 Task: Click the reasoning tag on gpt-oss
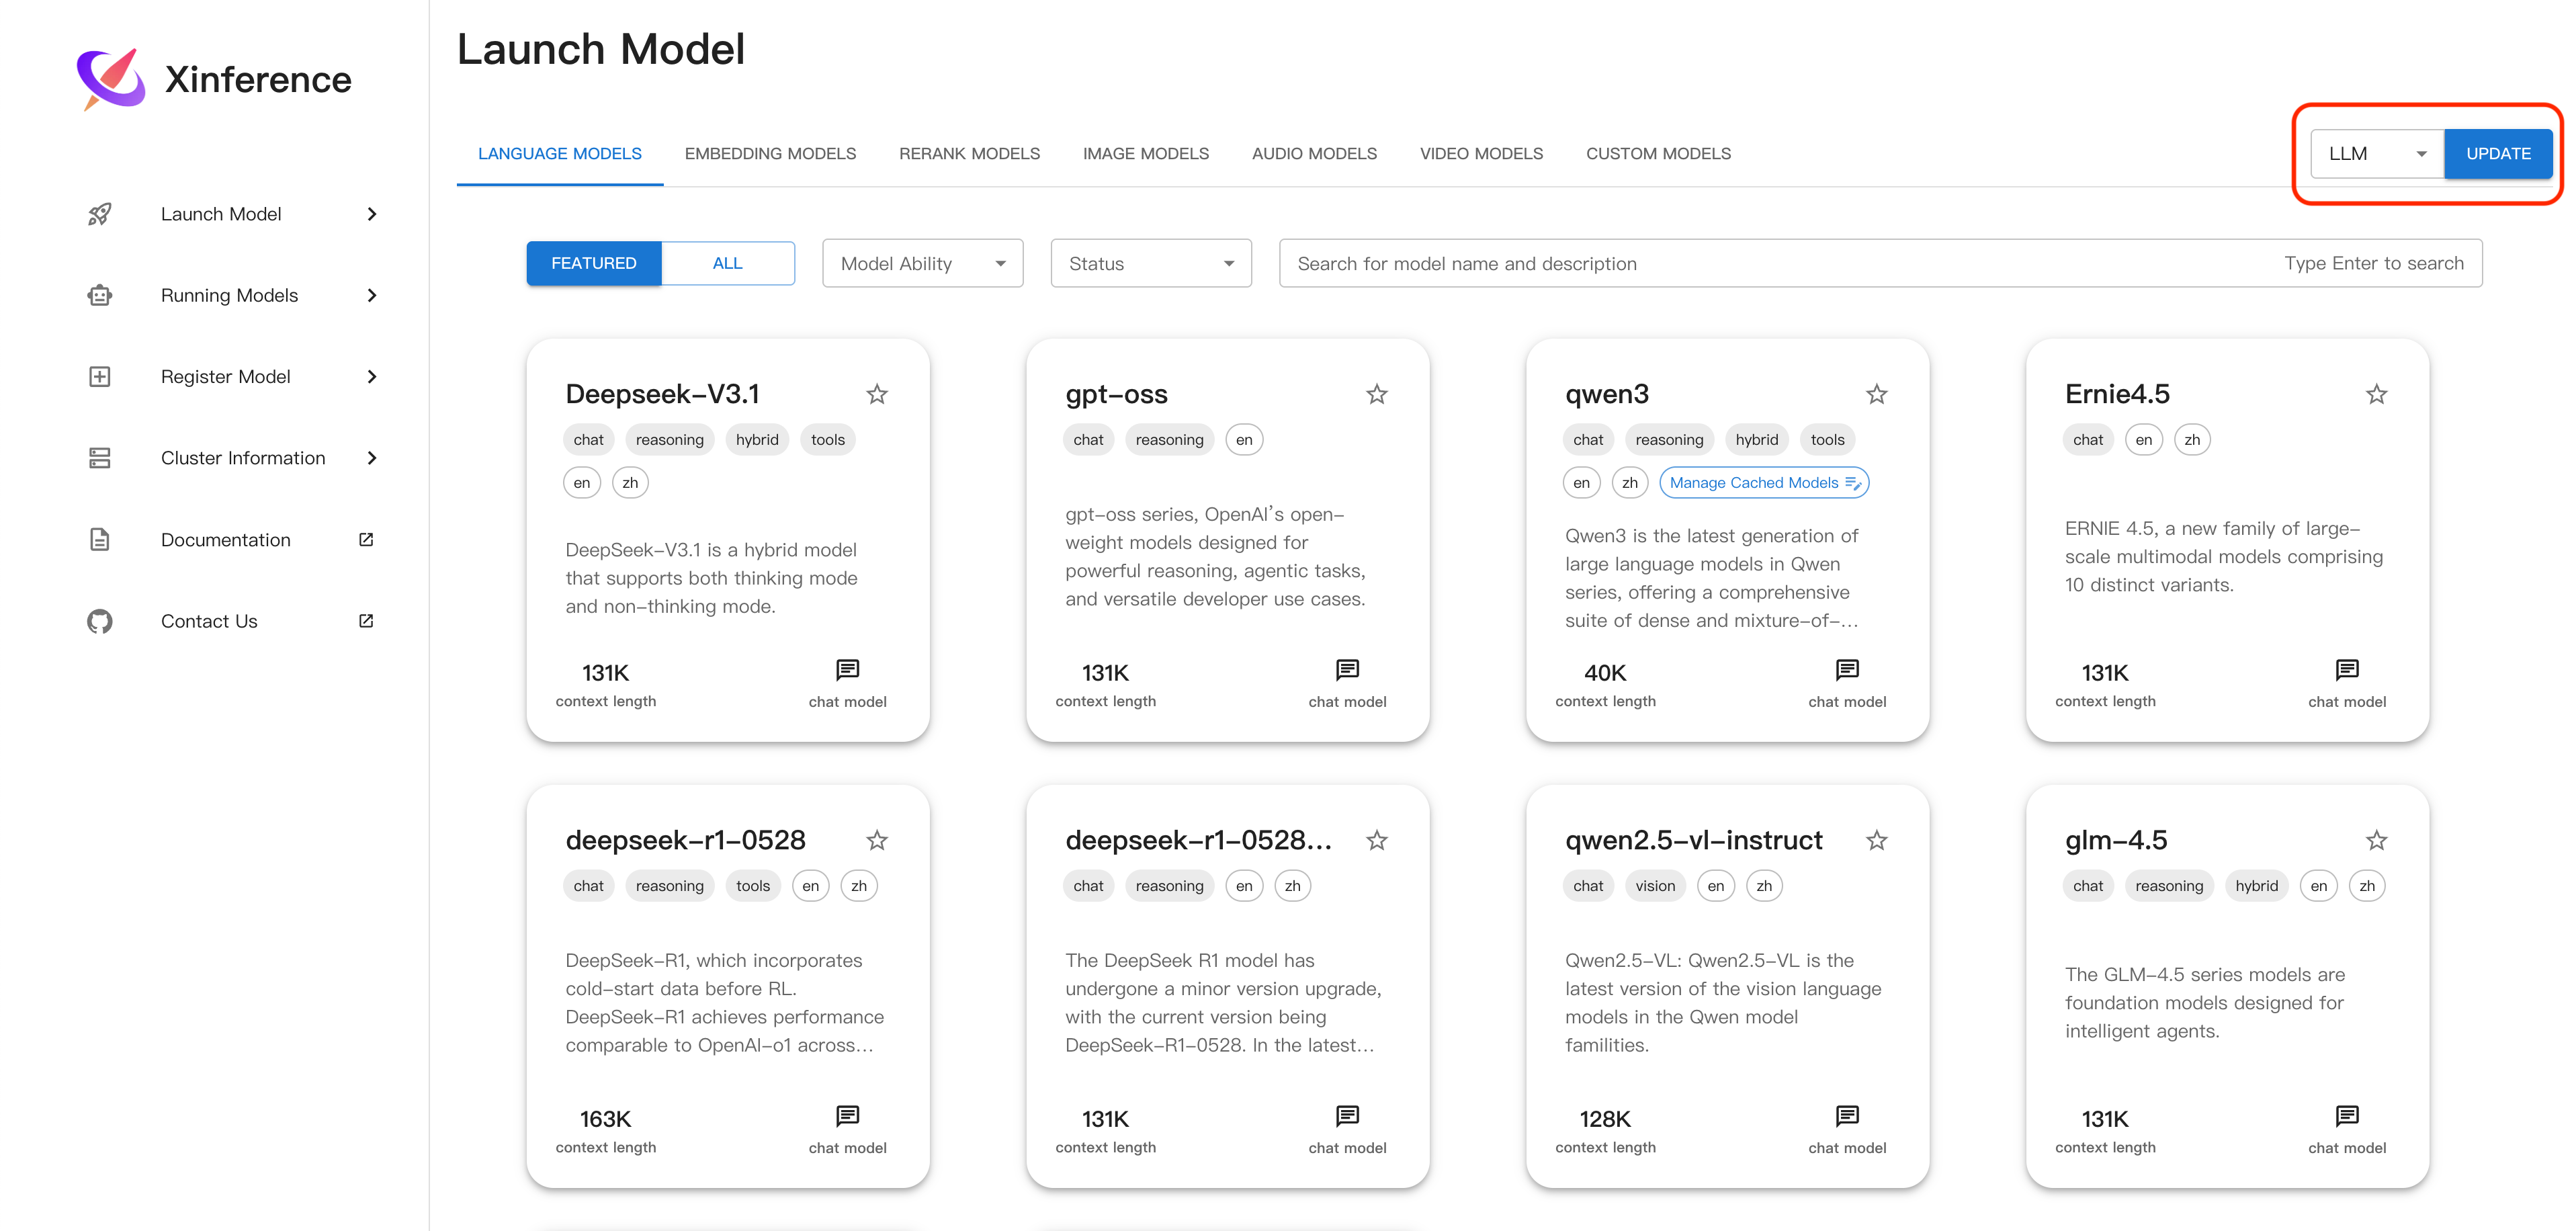(1169, 440)
